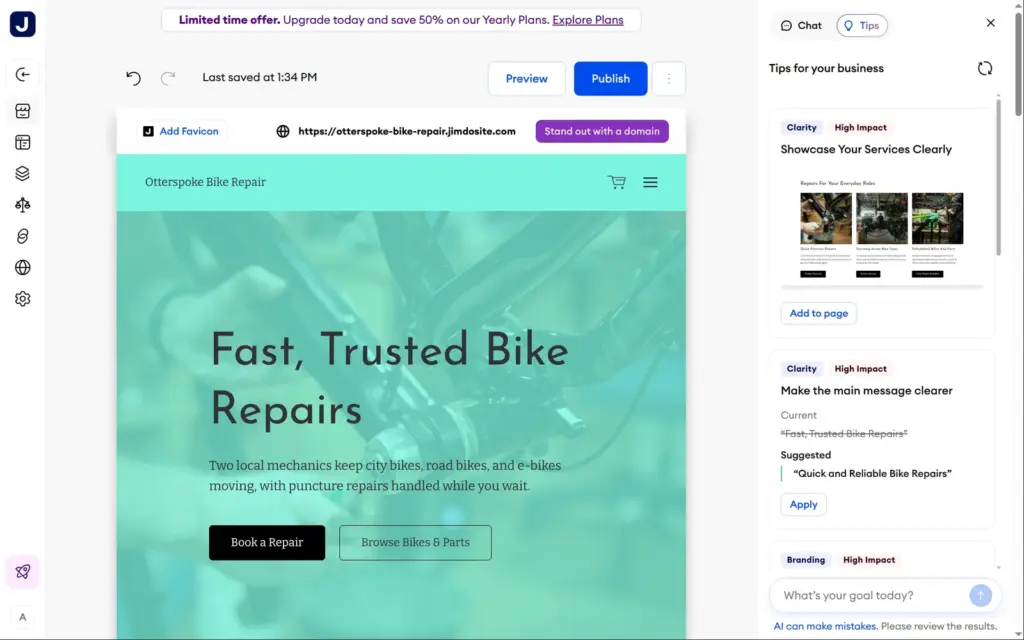The image size is (1024, 640).
Task: Open the globe domain sidebar icon
Action: (x=23, y=268)
